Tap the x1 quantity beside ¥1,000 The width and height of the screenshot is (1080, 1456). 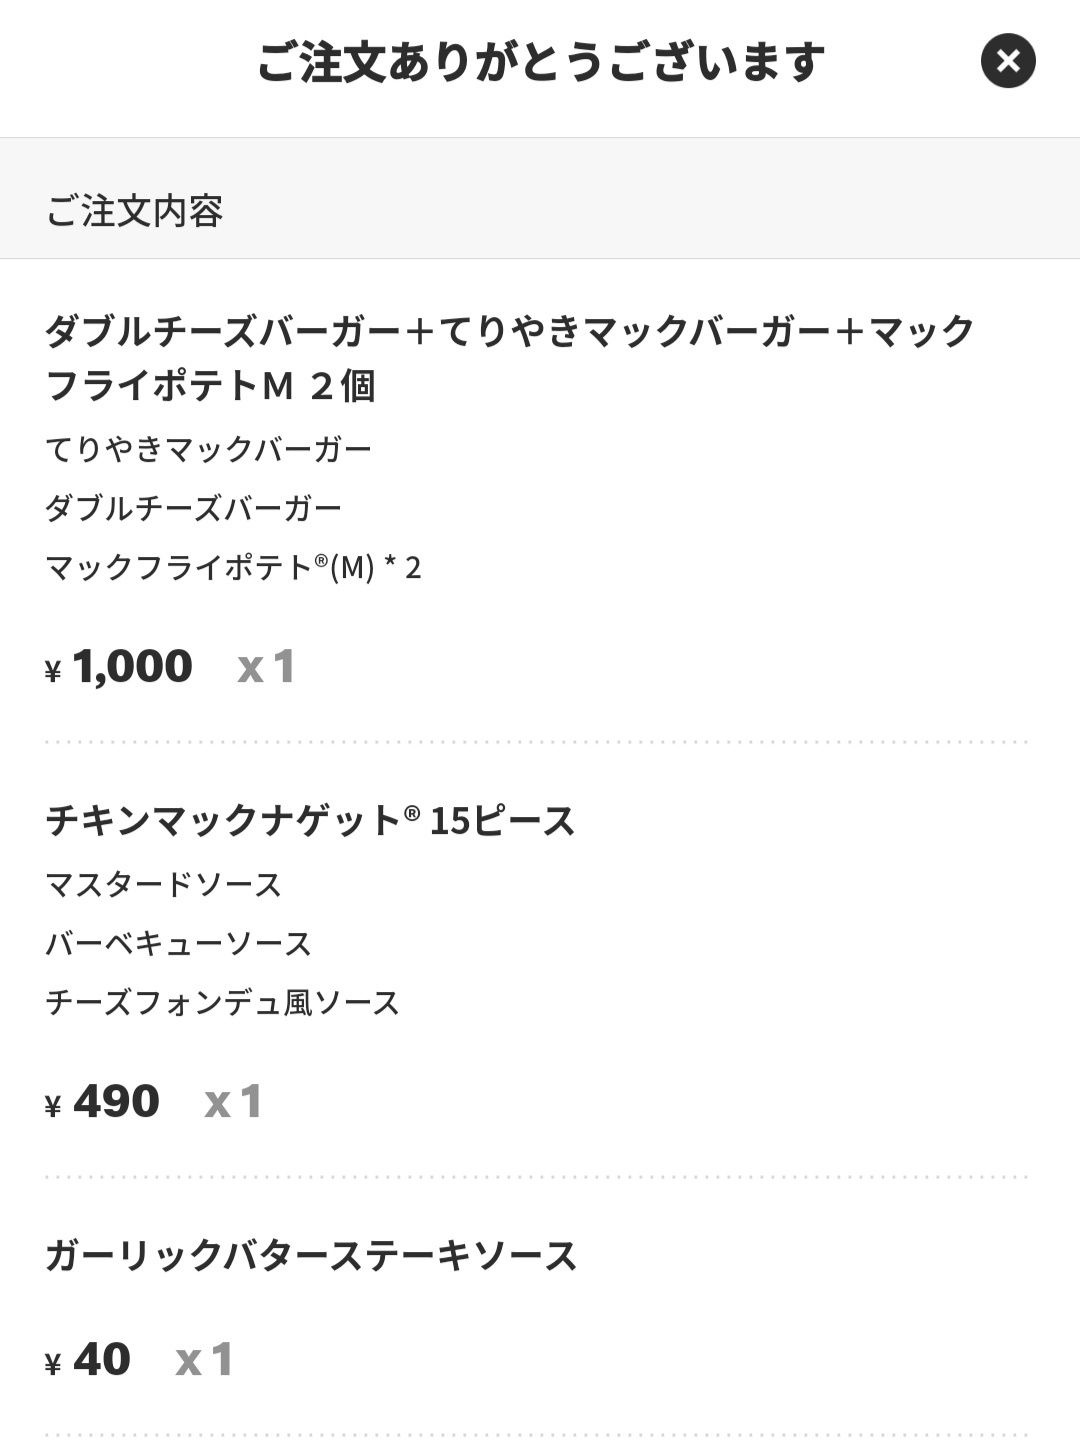click(x=266, y=667)
